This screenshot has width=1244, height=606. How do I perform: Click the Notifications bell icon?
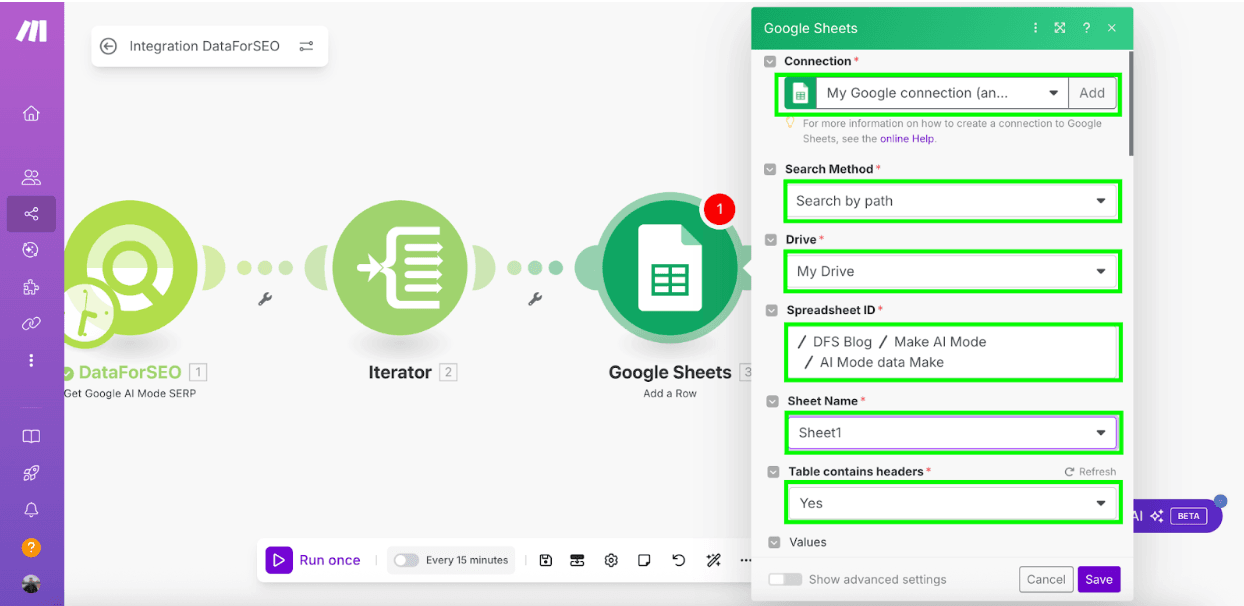(31, 509)
